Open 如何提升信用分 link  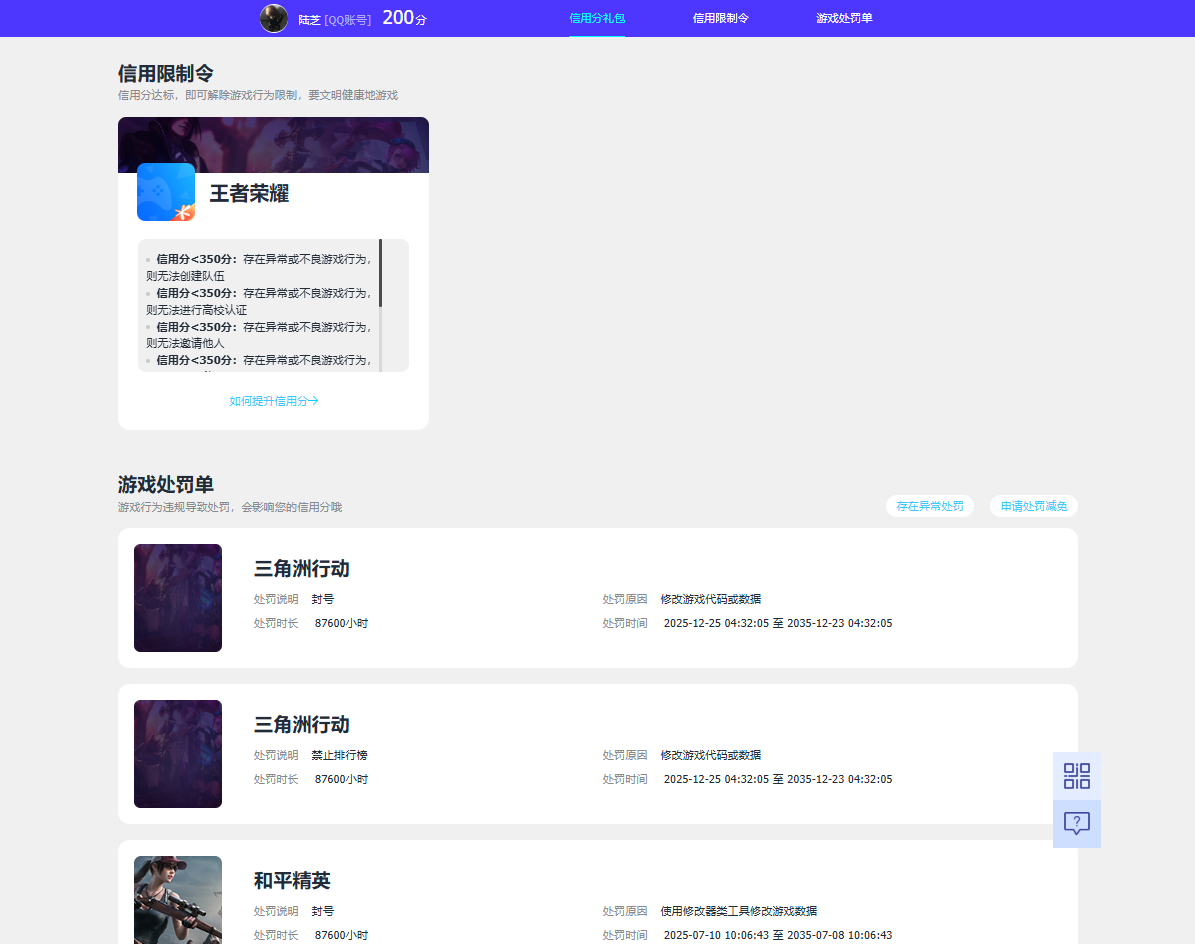point(274,401)
